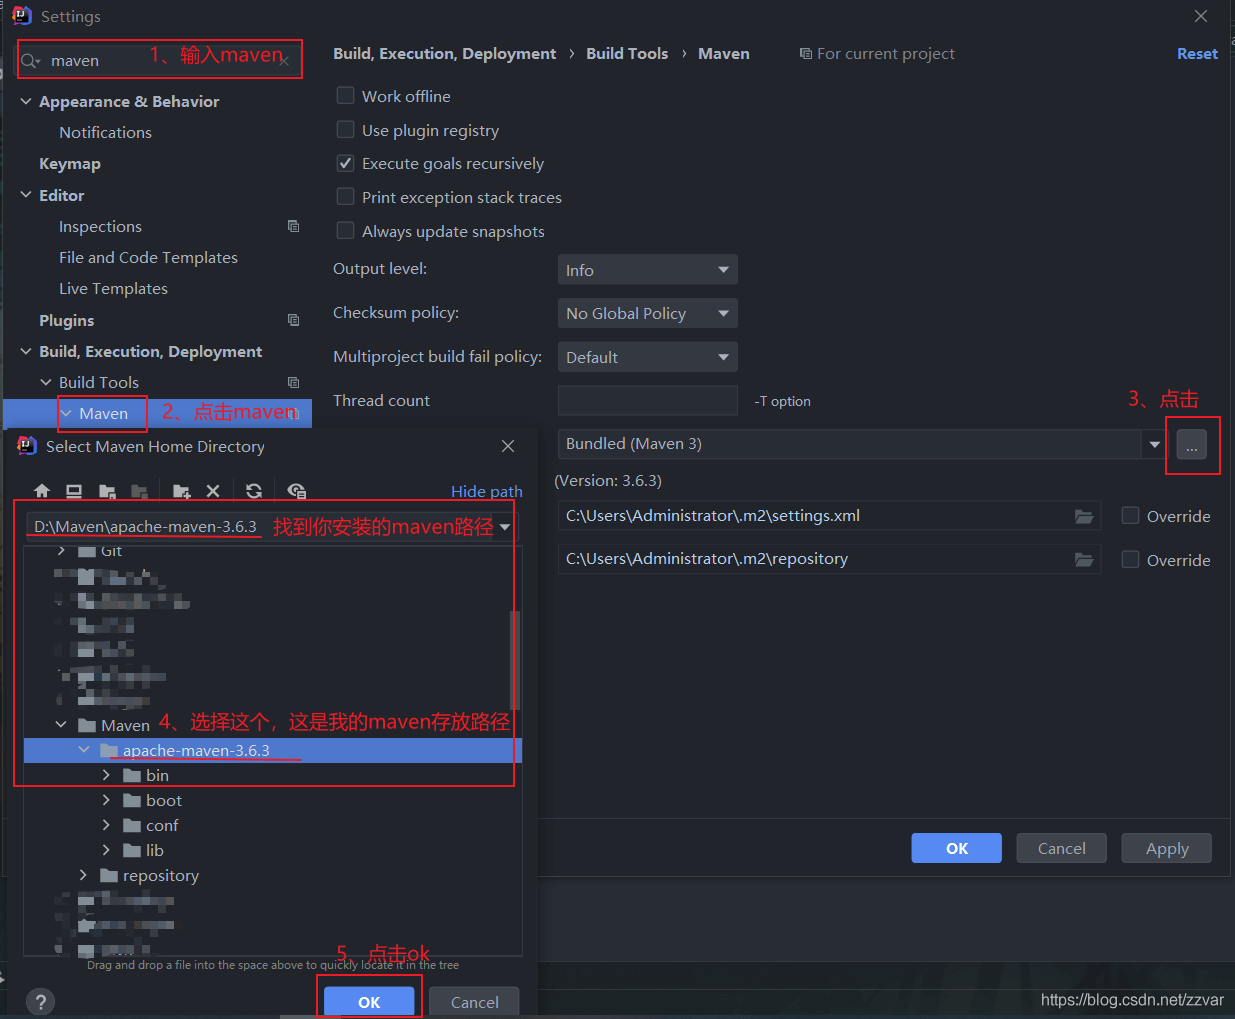Open Live Templates settings page
The width and height of the screenshot is (1235, 1019).
113,288
